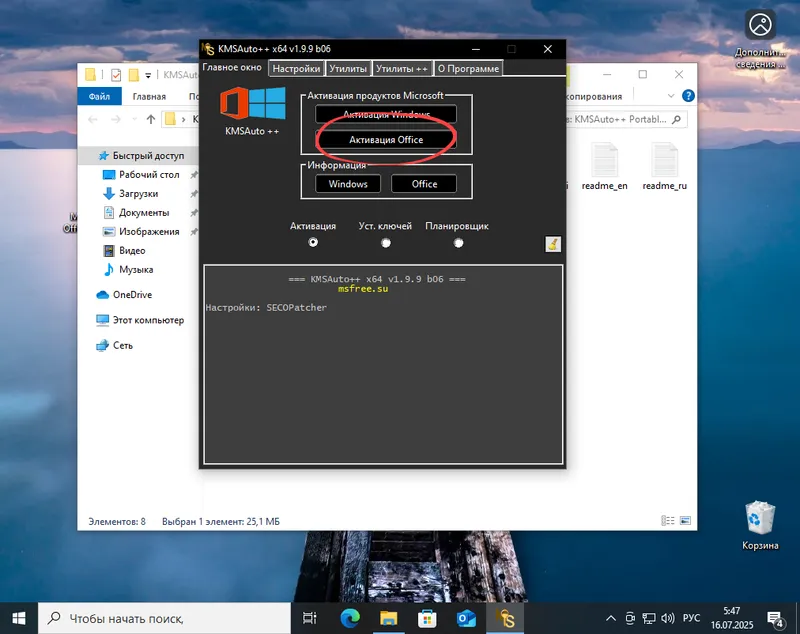
Task: Choose the Уст. ключей radio option
Action: [x=387, y=240]
